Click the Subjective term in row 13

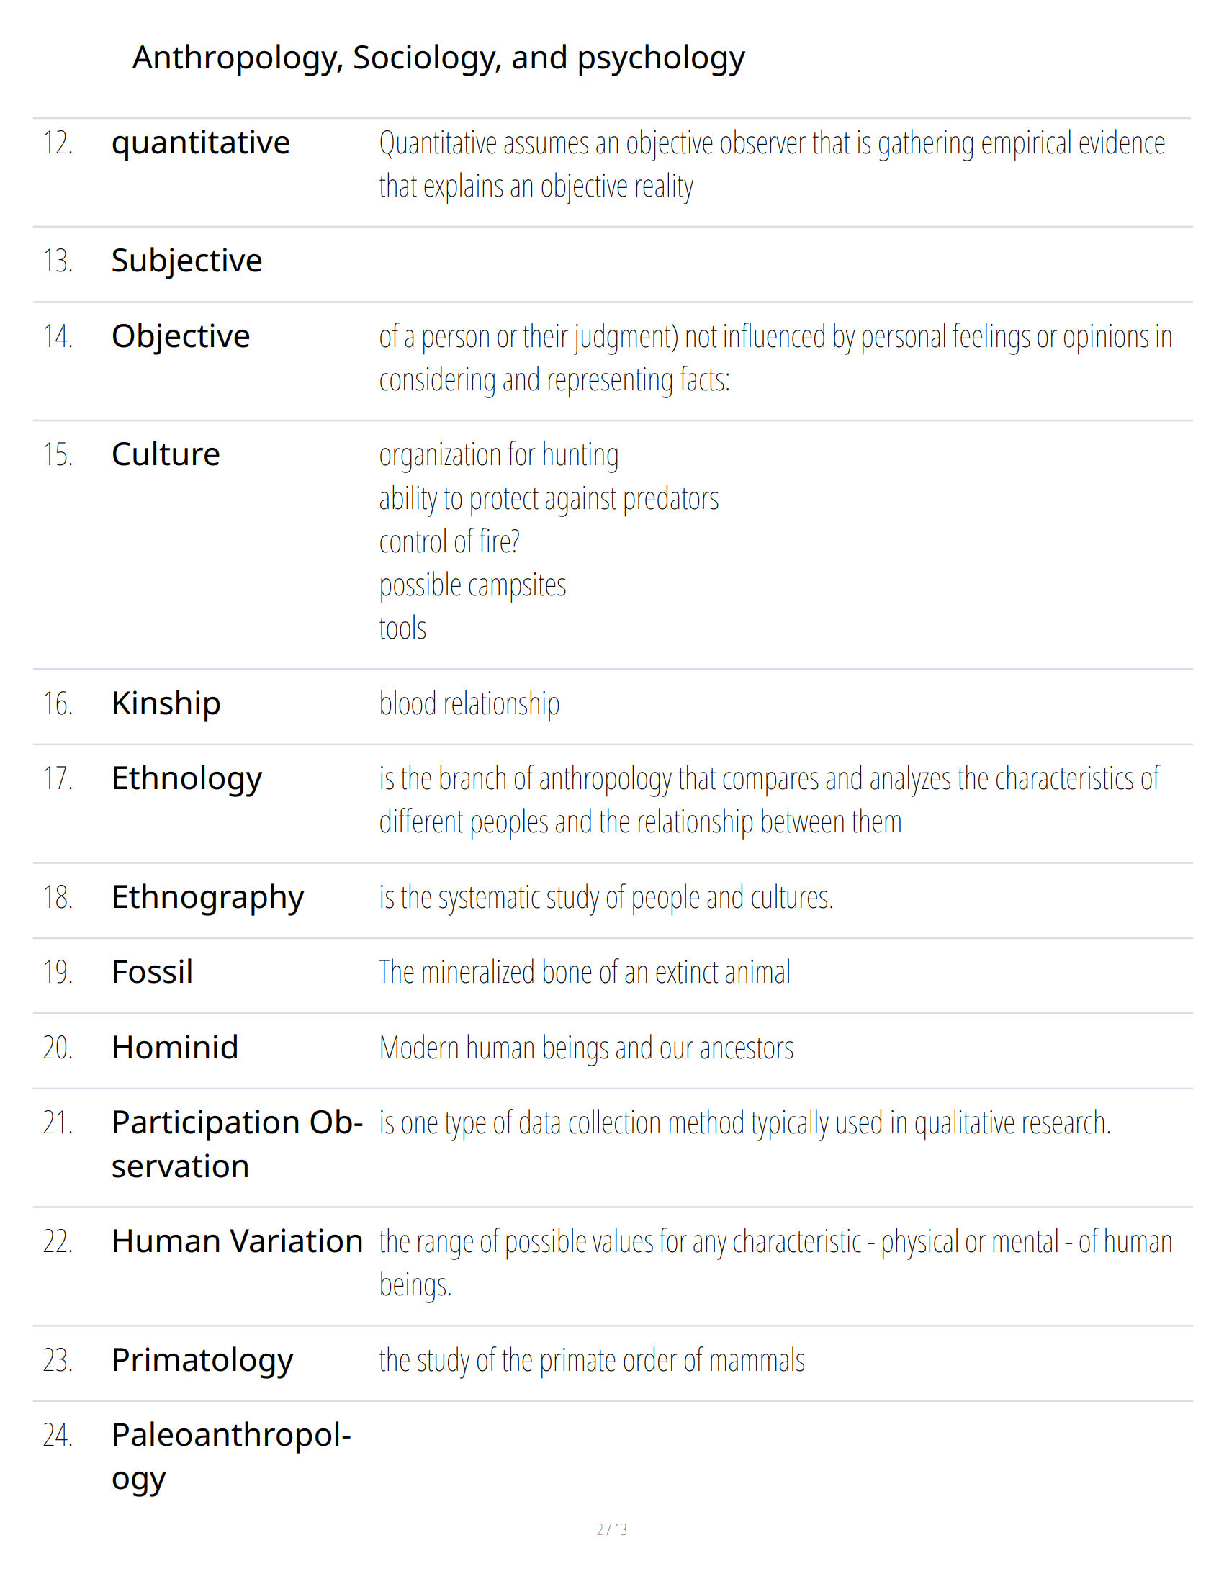click(x=187, y=261)
